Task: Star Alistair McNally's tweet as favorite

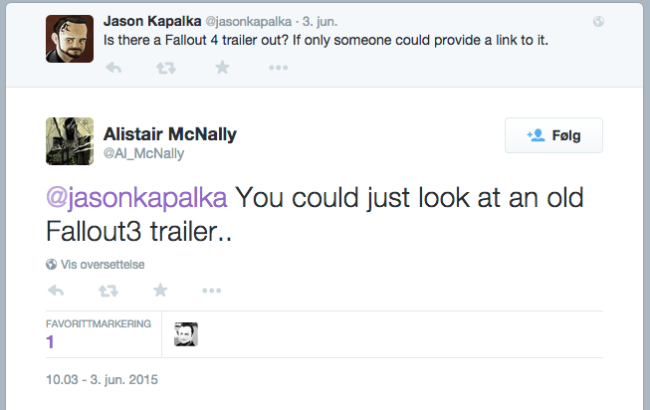Action: [x=160, y=290]
